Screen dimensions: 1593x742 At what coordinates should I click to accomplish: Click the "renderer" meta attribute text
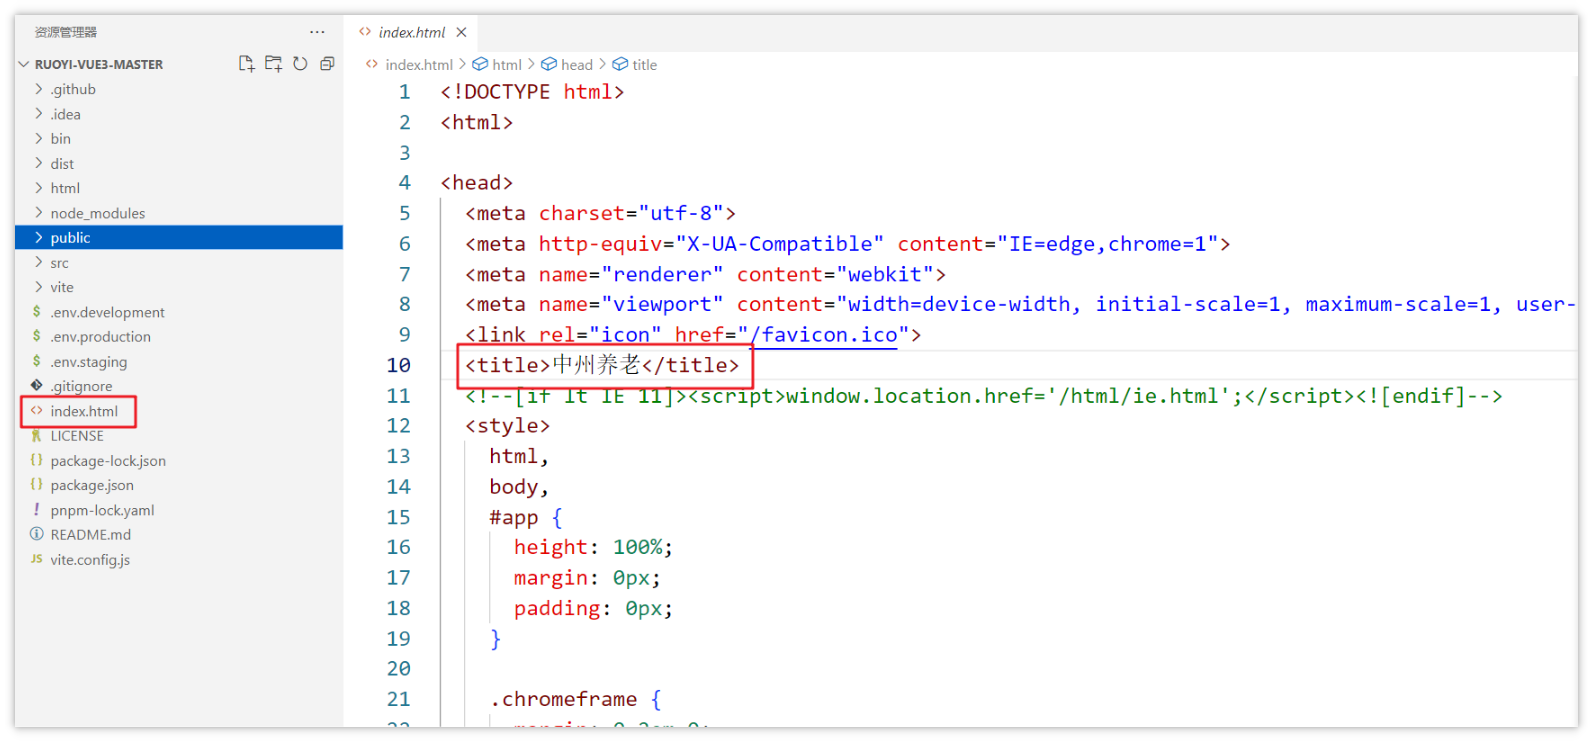pyautogui.click(x=662, y=274)
